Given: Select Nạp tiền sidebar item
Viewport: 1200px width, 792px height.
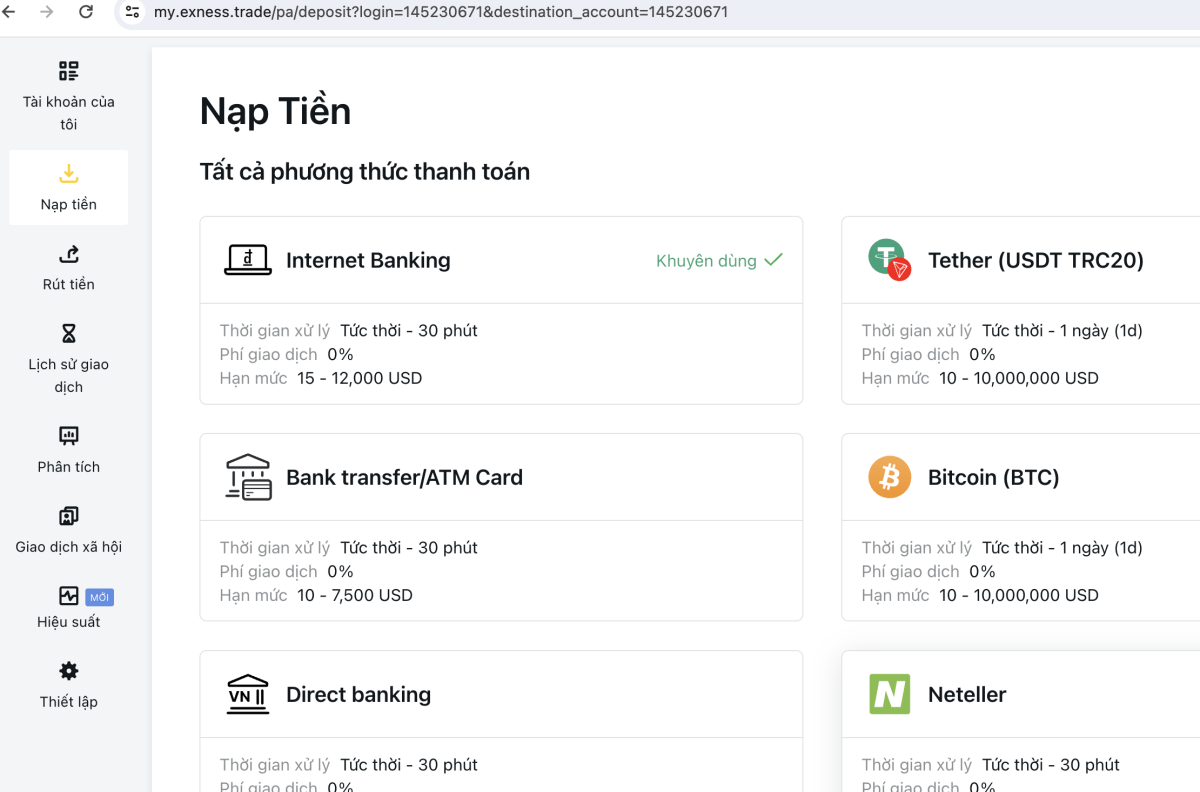Looking at the screenshot, I should coord(68,187).
